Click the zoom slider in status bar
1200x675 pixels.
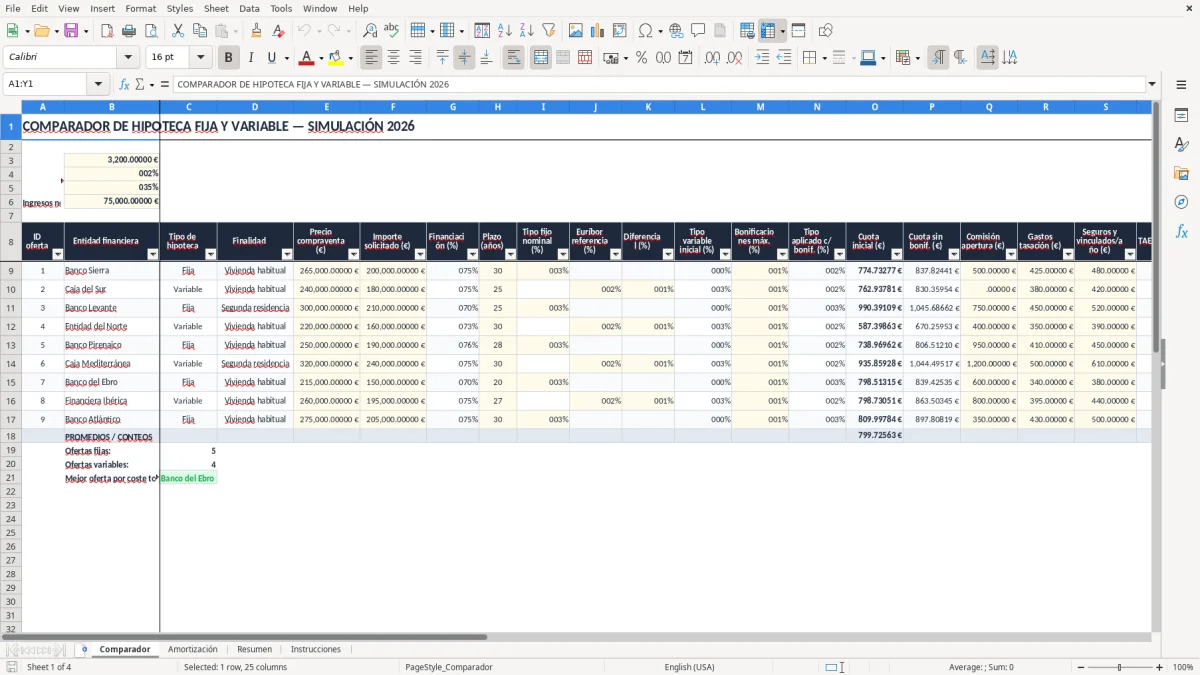(x=1119, y=667)
